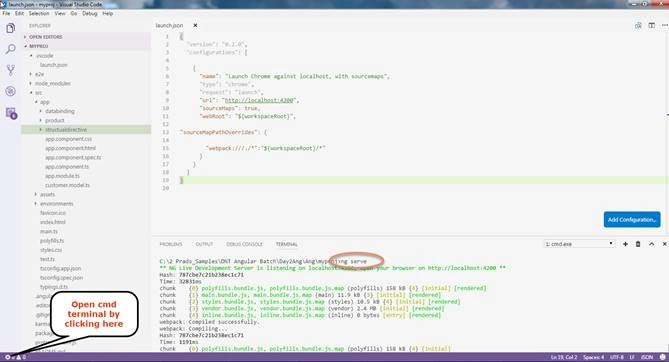Image resolution: width=669 pixels, height=362 pixels.
Task: Open the Search view in activity bar
Action: click(x=11, y=49)
